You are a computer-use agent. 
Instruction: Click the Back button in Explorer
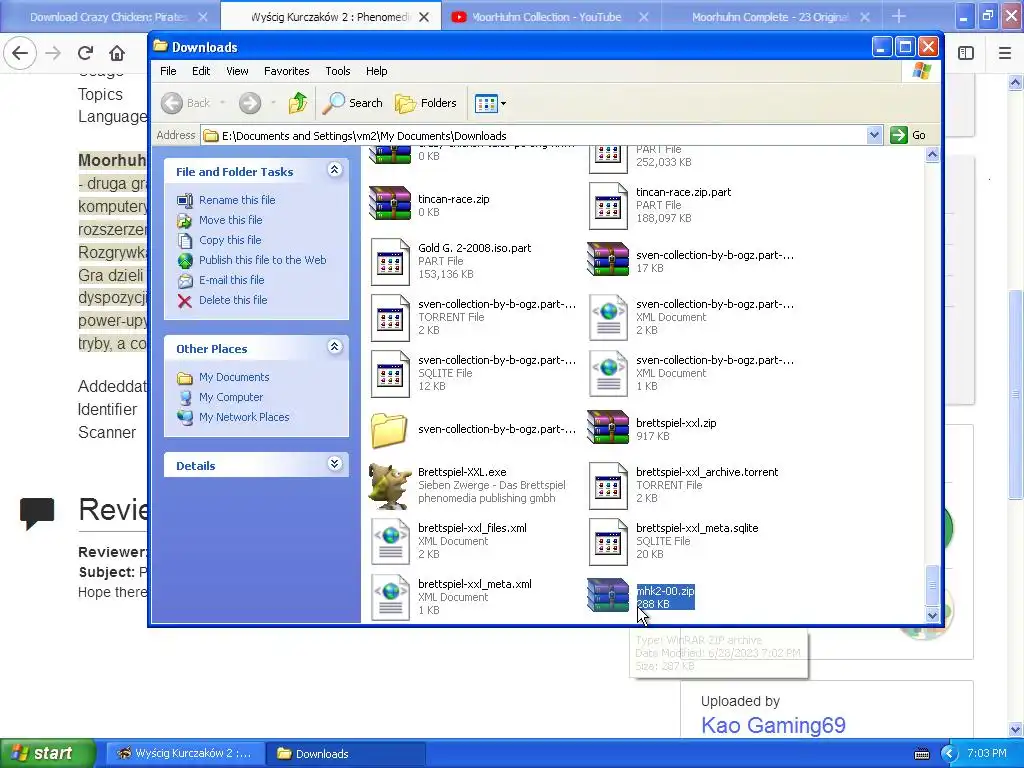click(x=187, y=103)
